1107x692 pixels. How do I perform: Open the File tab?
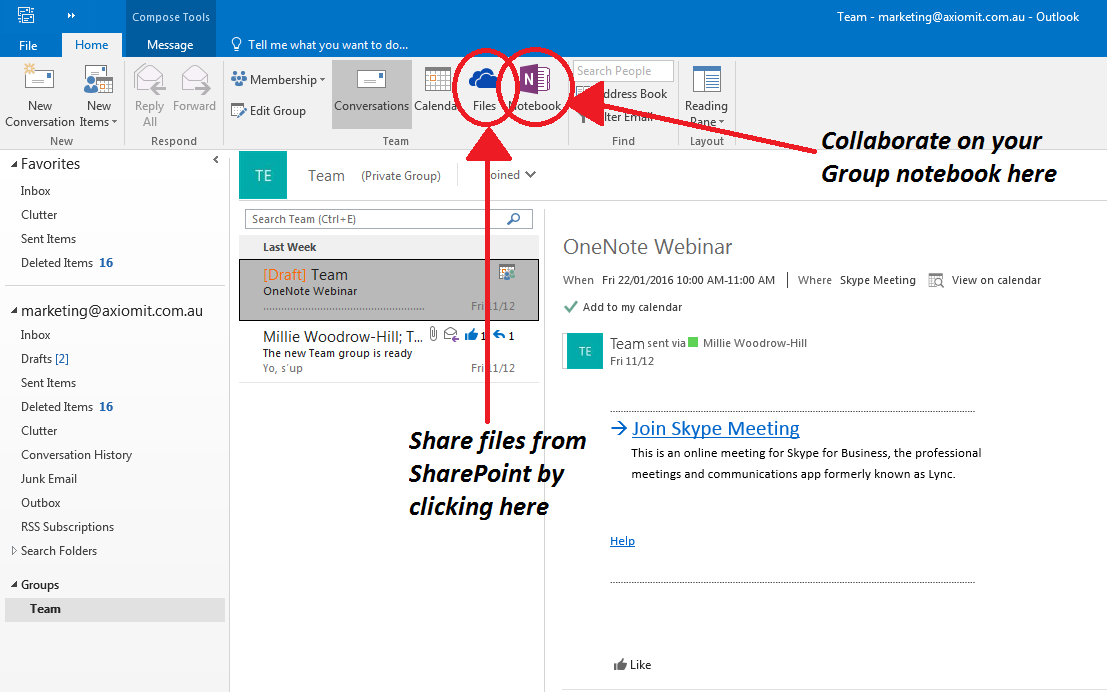pyautogui.click(x=28, y=45)
